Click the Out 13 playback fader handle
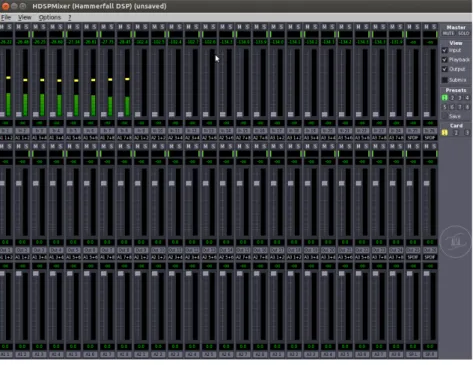This screenshot has width=473, height=365. coord(205,183)
